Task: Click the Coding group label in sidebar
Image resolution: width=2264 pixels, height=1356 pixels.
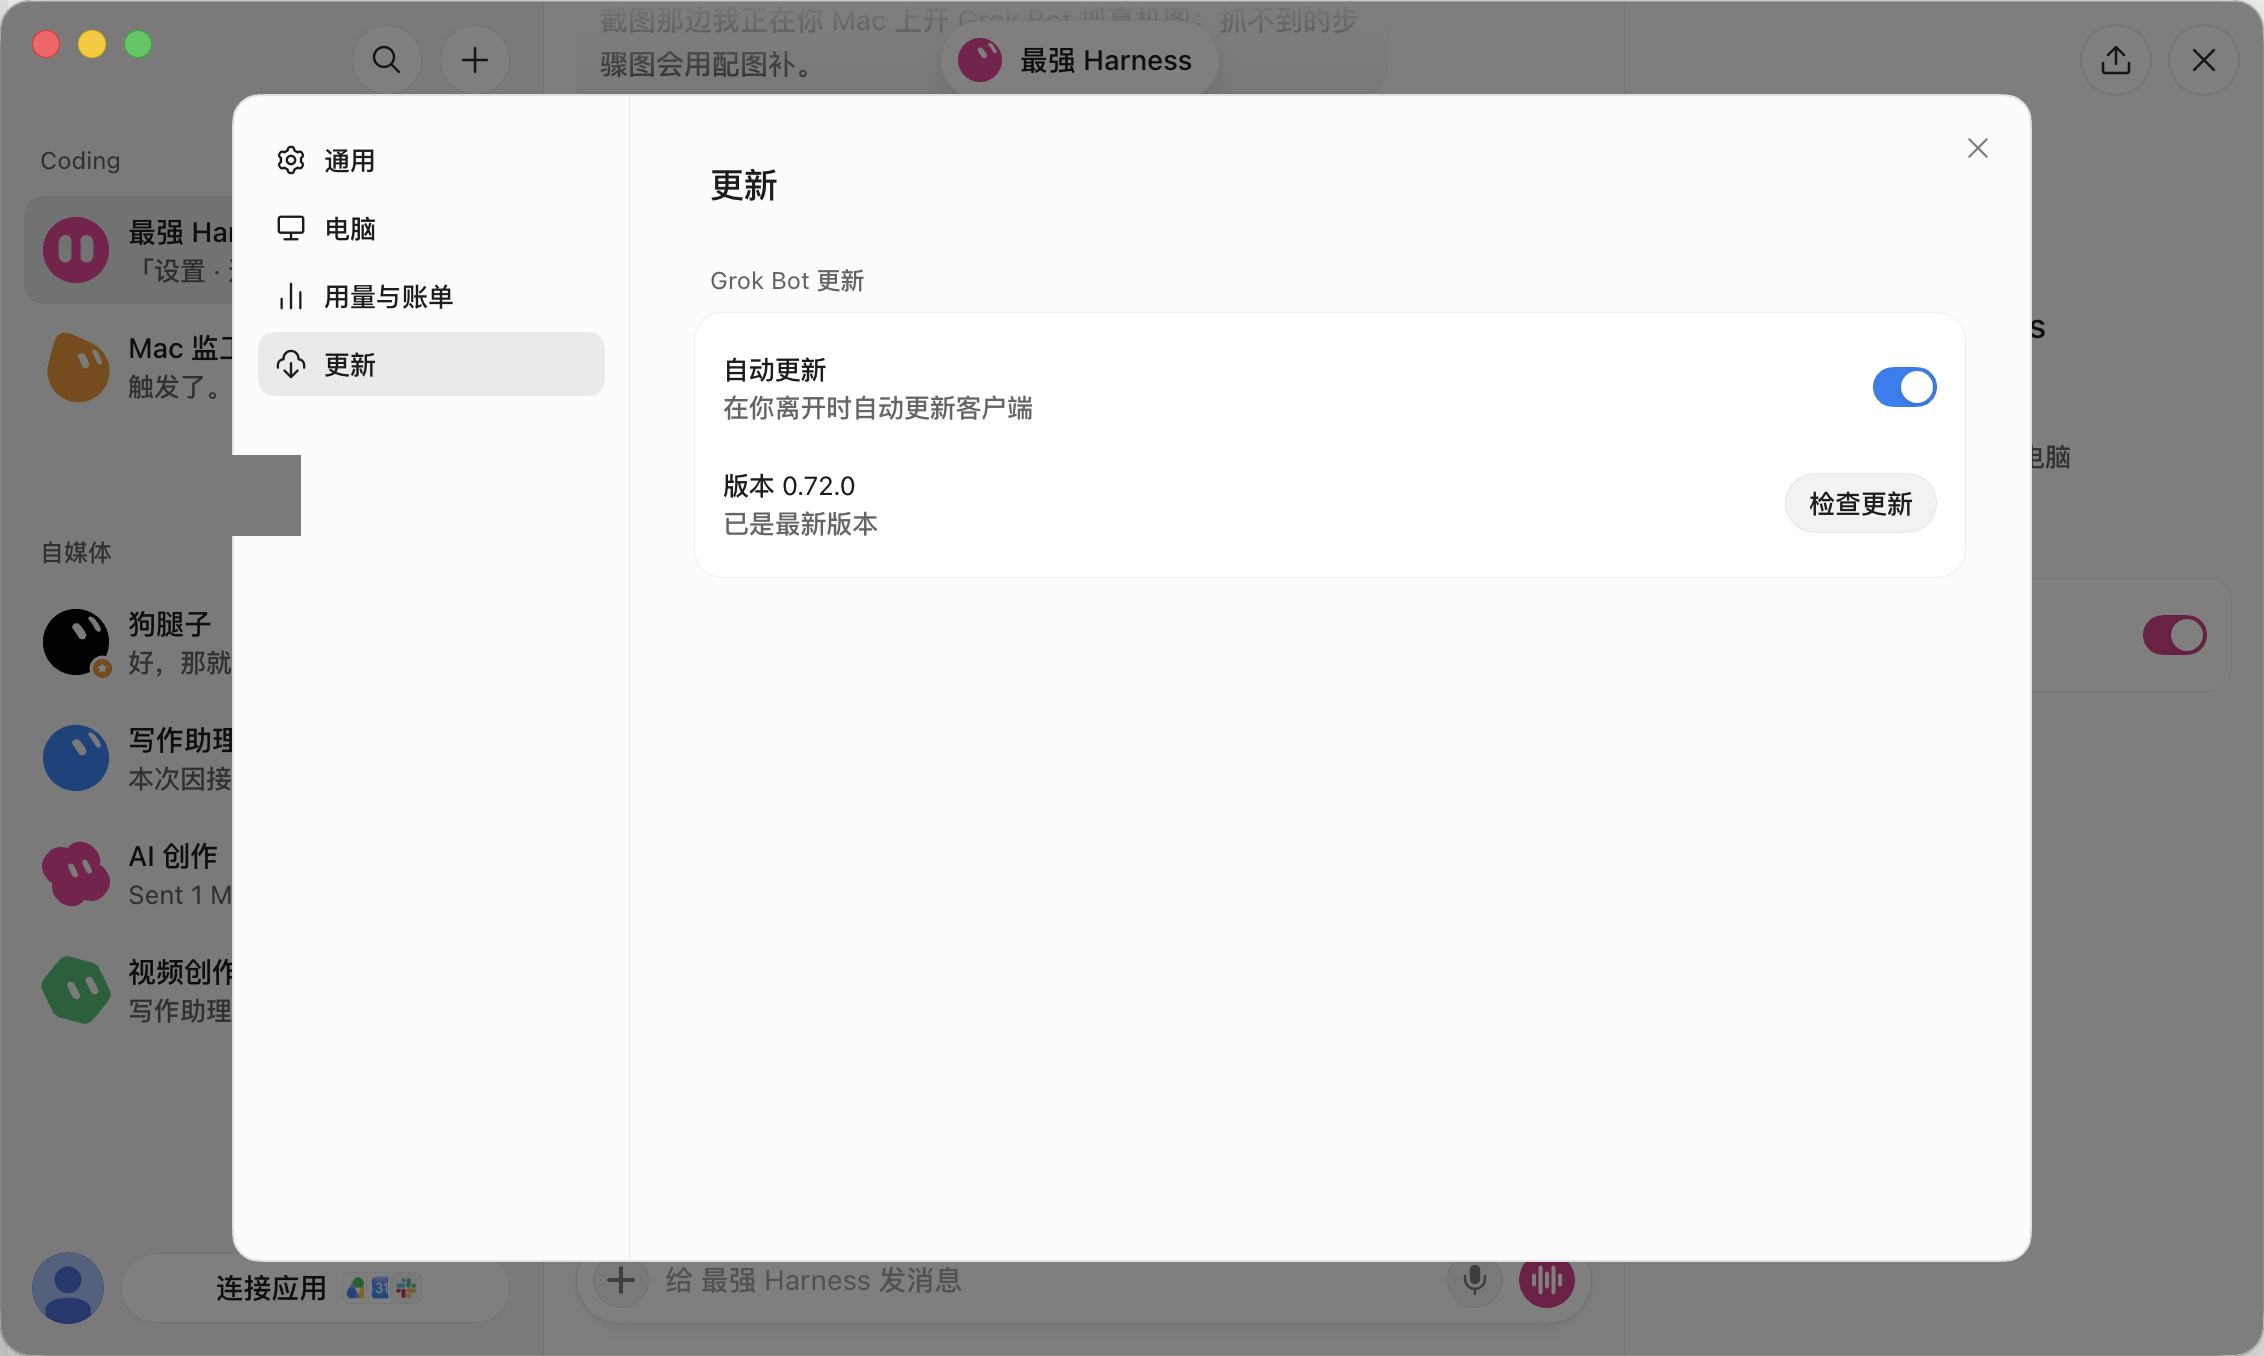Action: point(80,160)
